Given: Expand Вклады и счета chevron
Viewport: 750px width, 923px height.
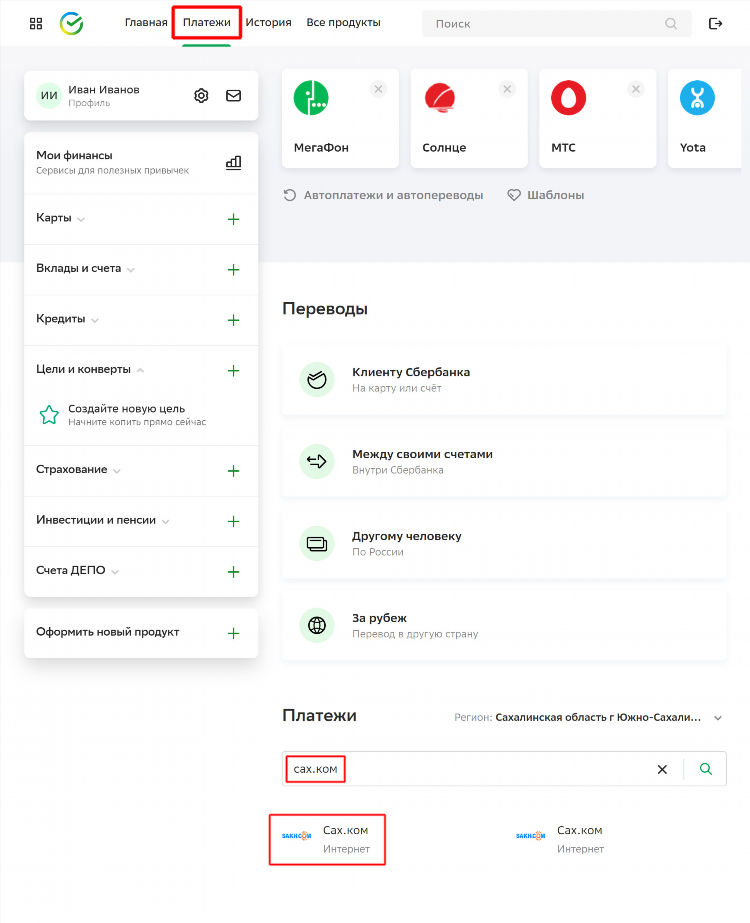Looking at the screenshot, I should pyautogui.click(x=131, y=270).
